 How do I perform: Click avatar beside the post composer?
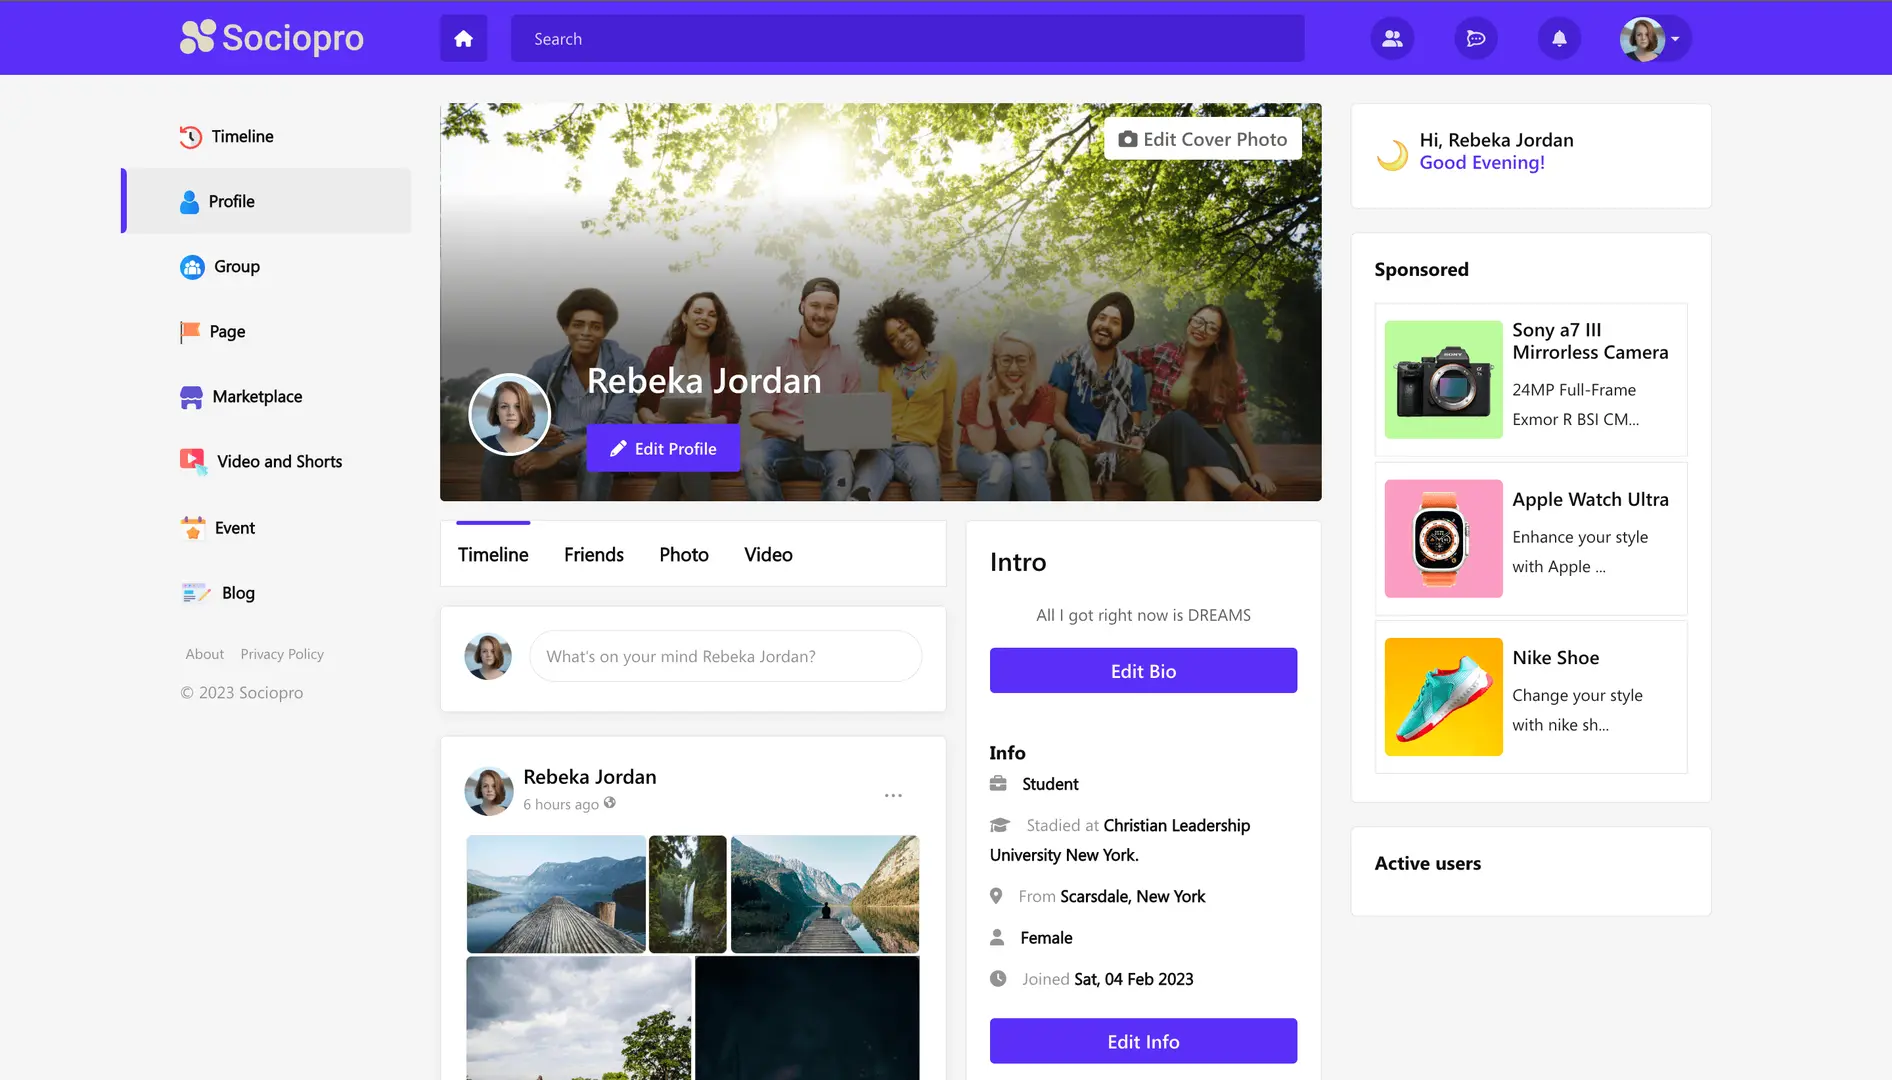(x=488, y=656)
